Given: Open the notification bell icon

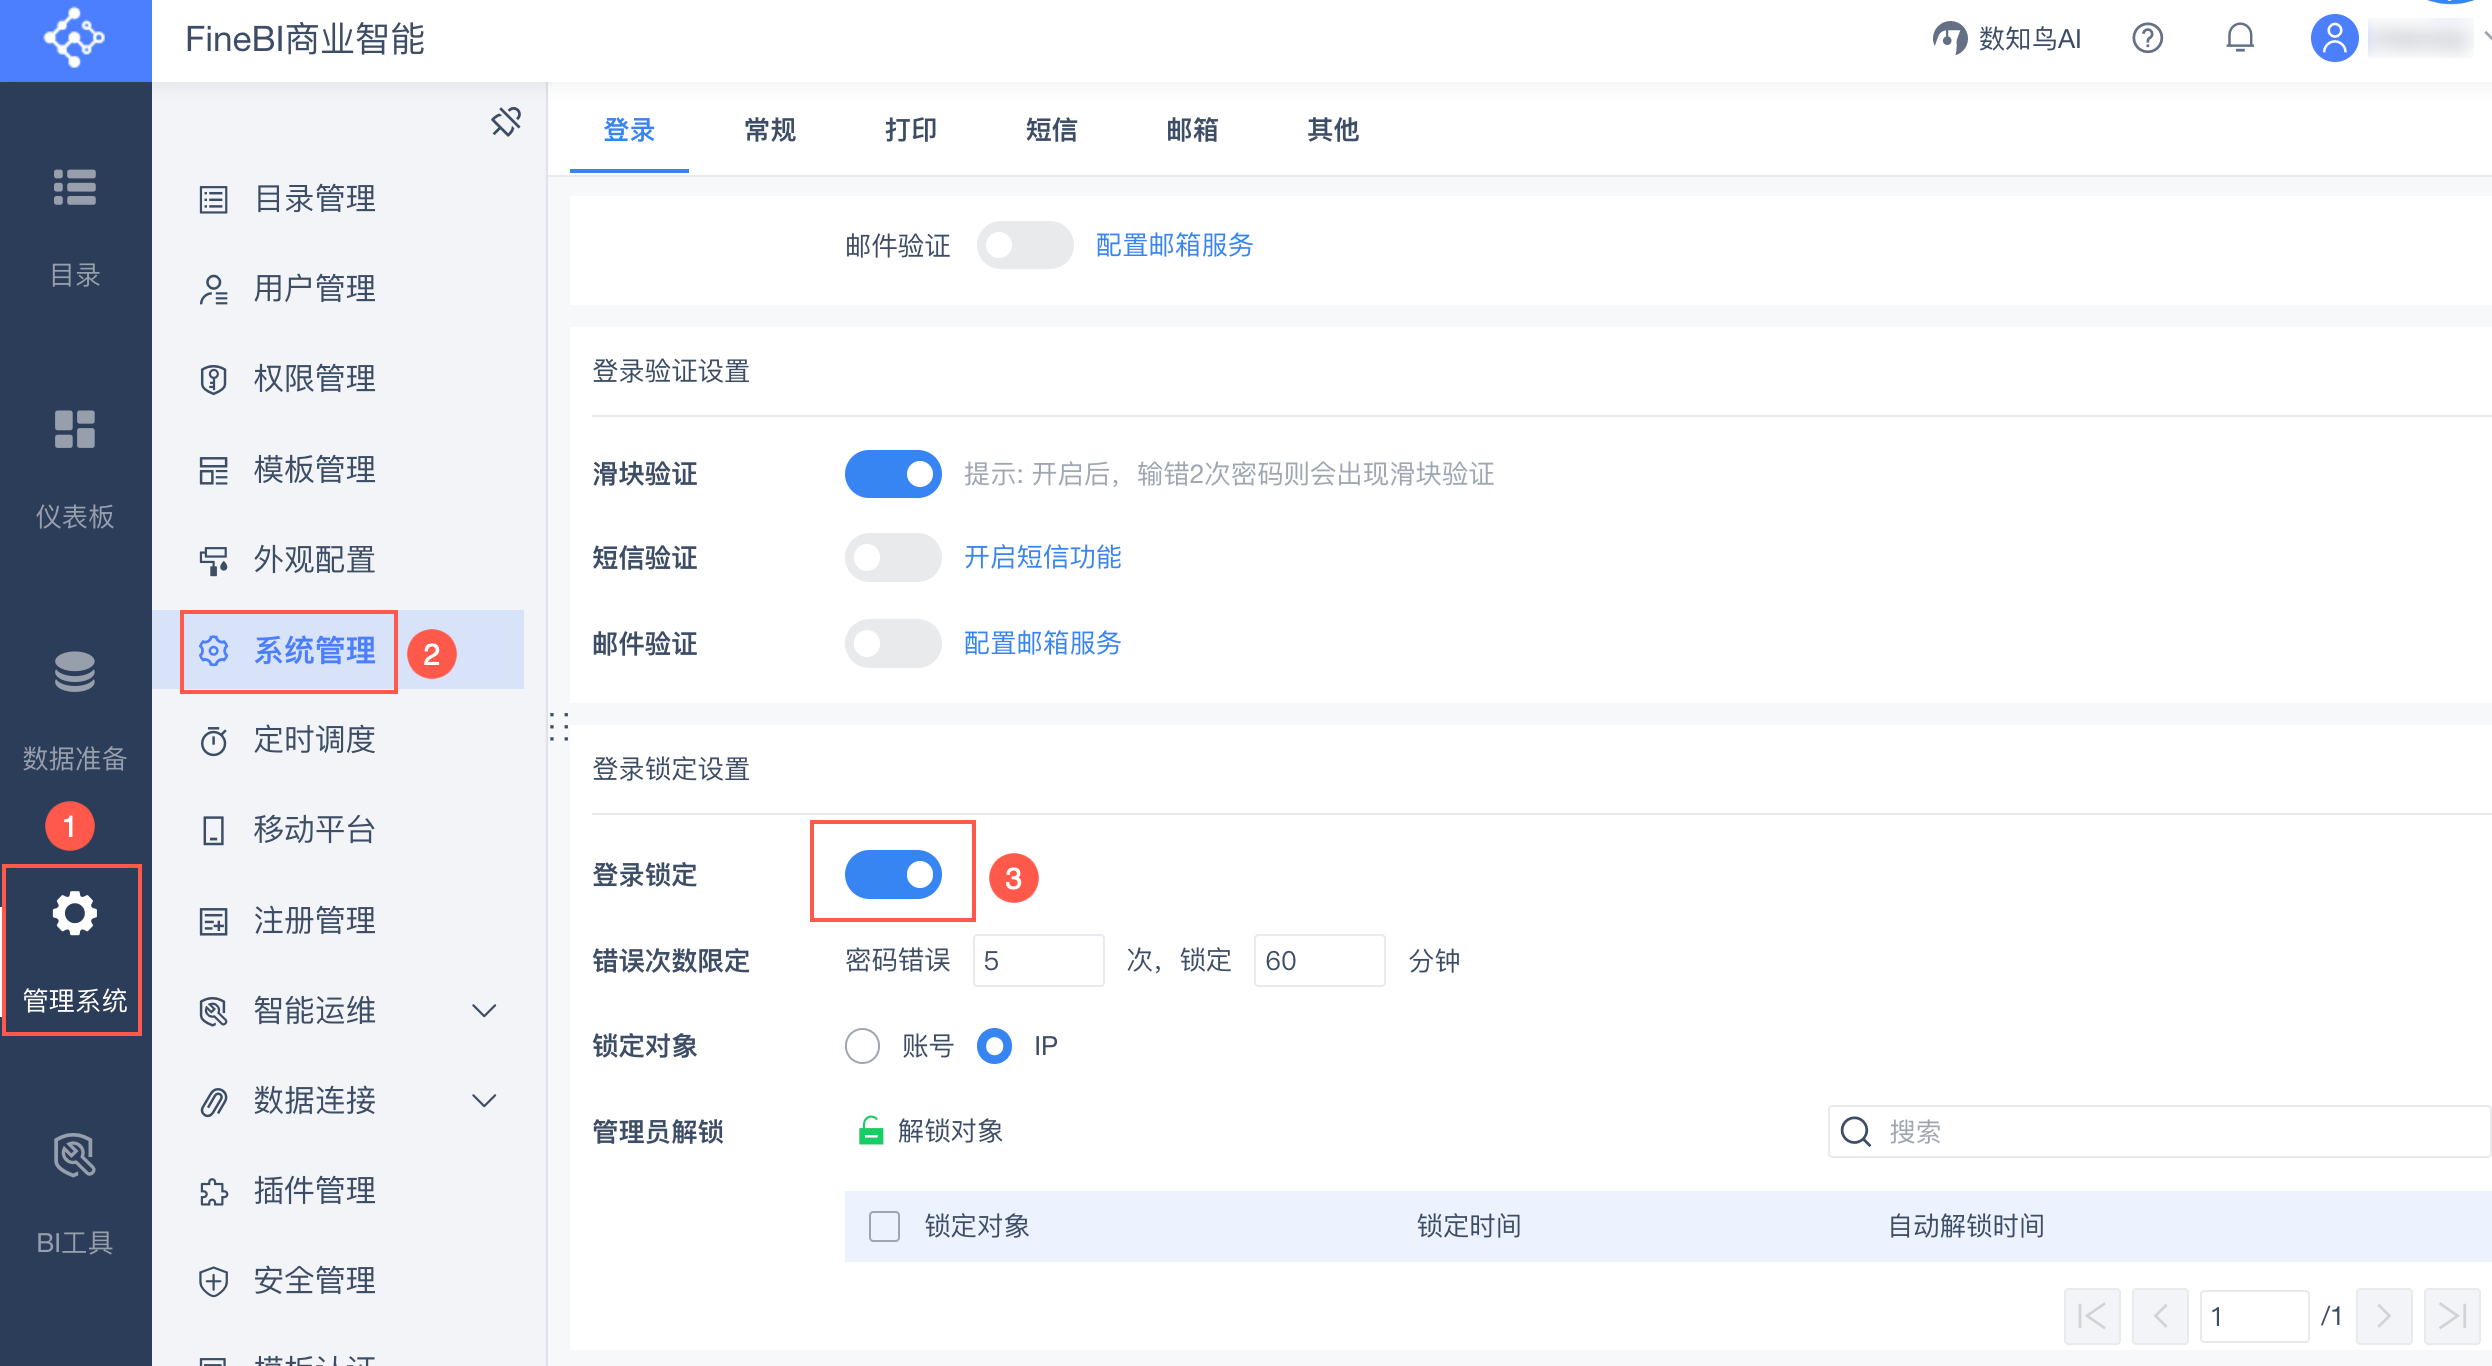Looking at the screenshot, I should click(2240, 38).
